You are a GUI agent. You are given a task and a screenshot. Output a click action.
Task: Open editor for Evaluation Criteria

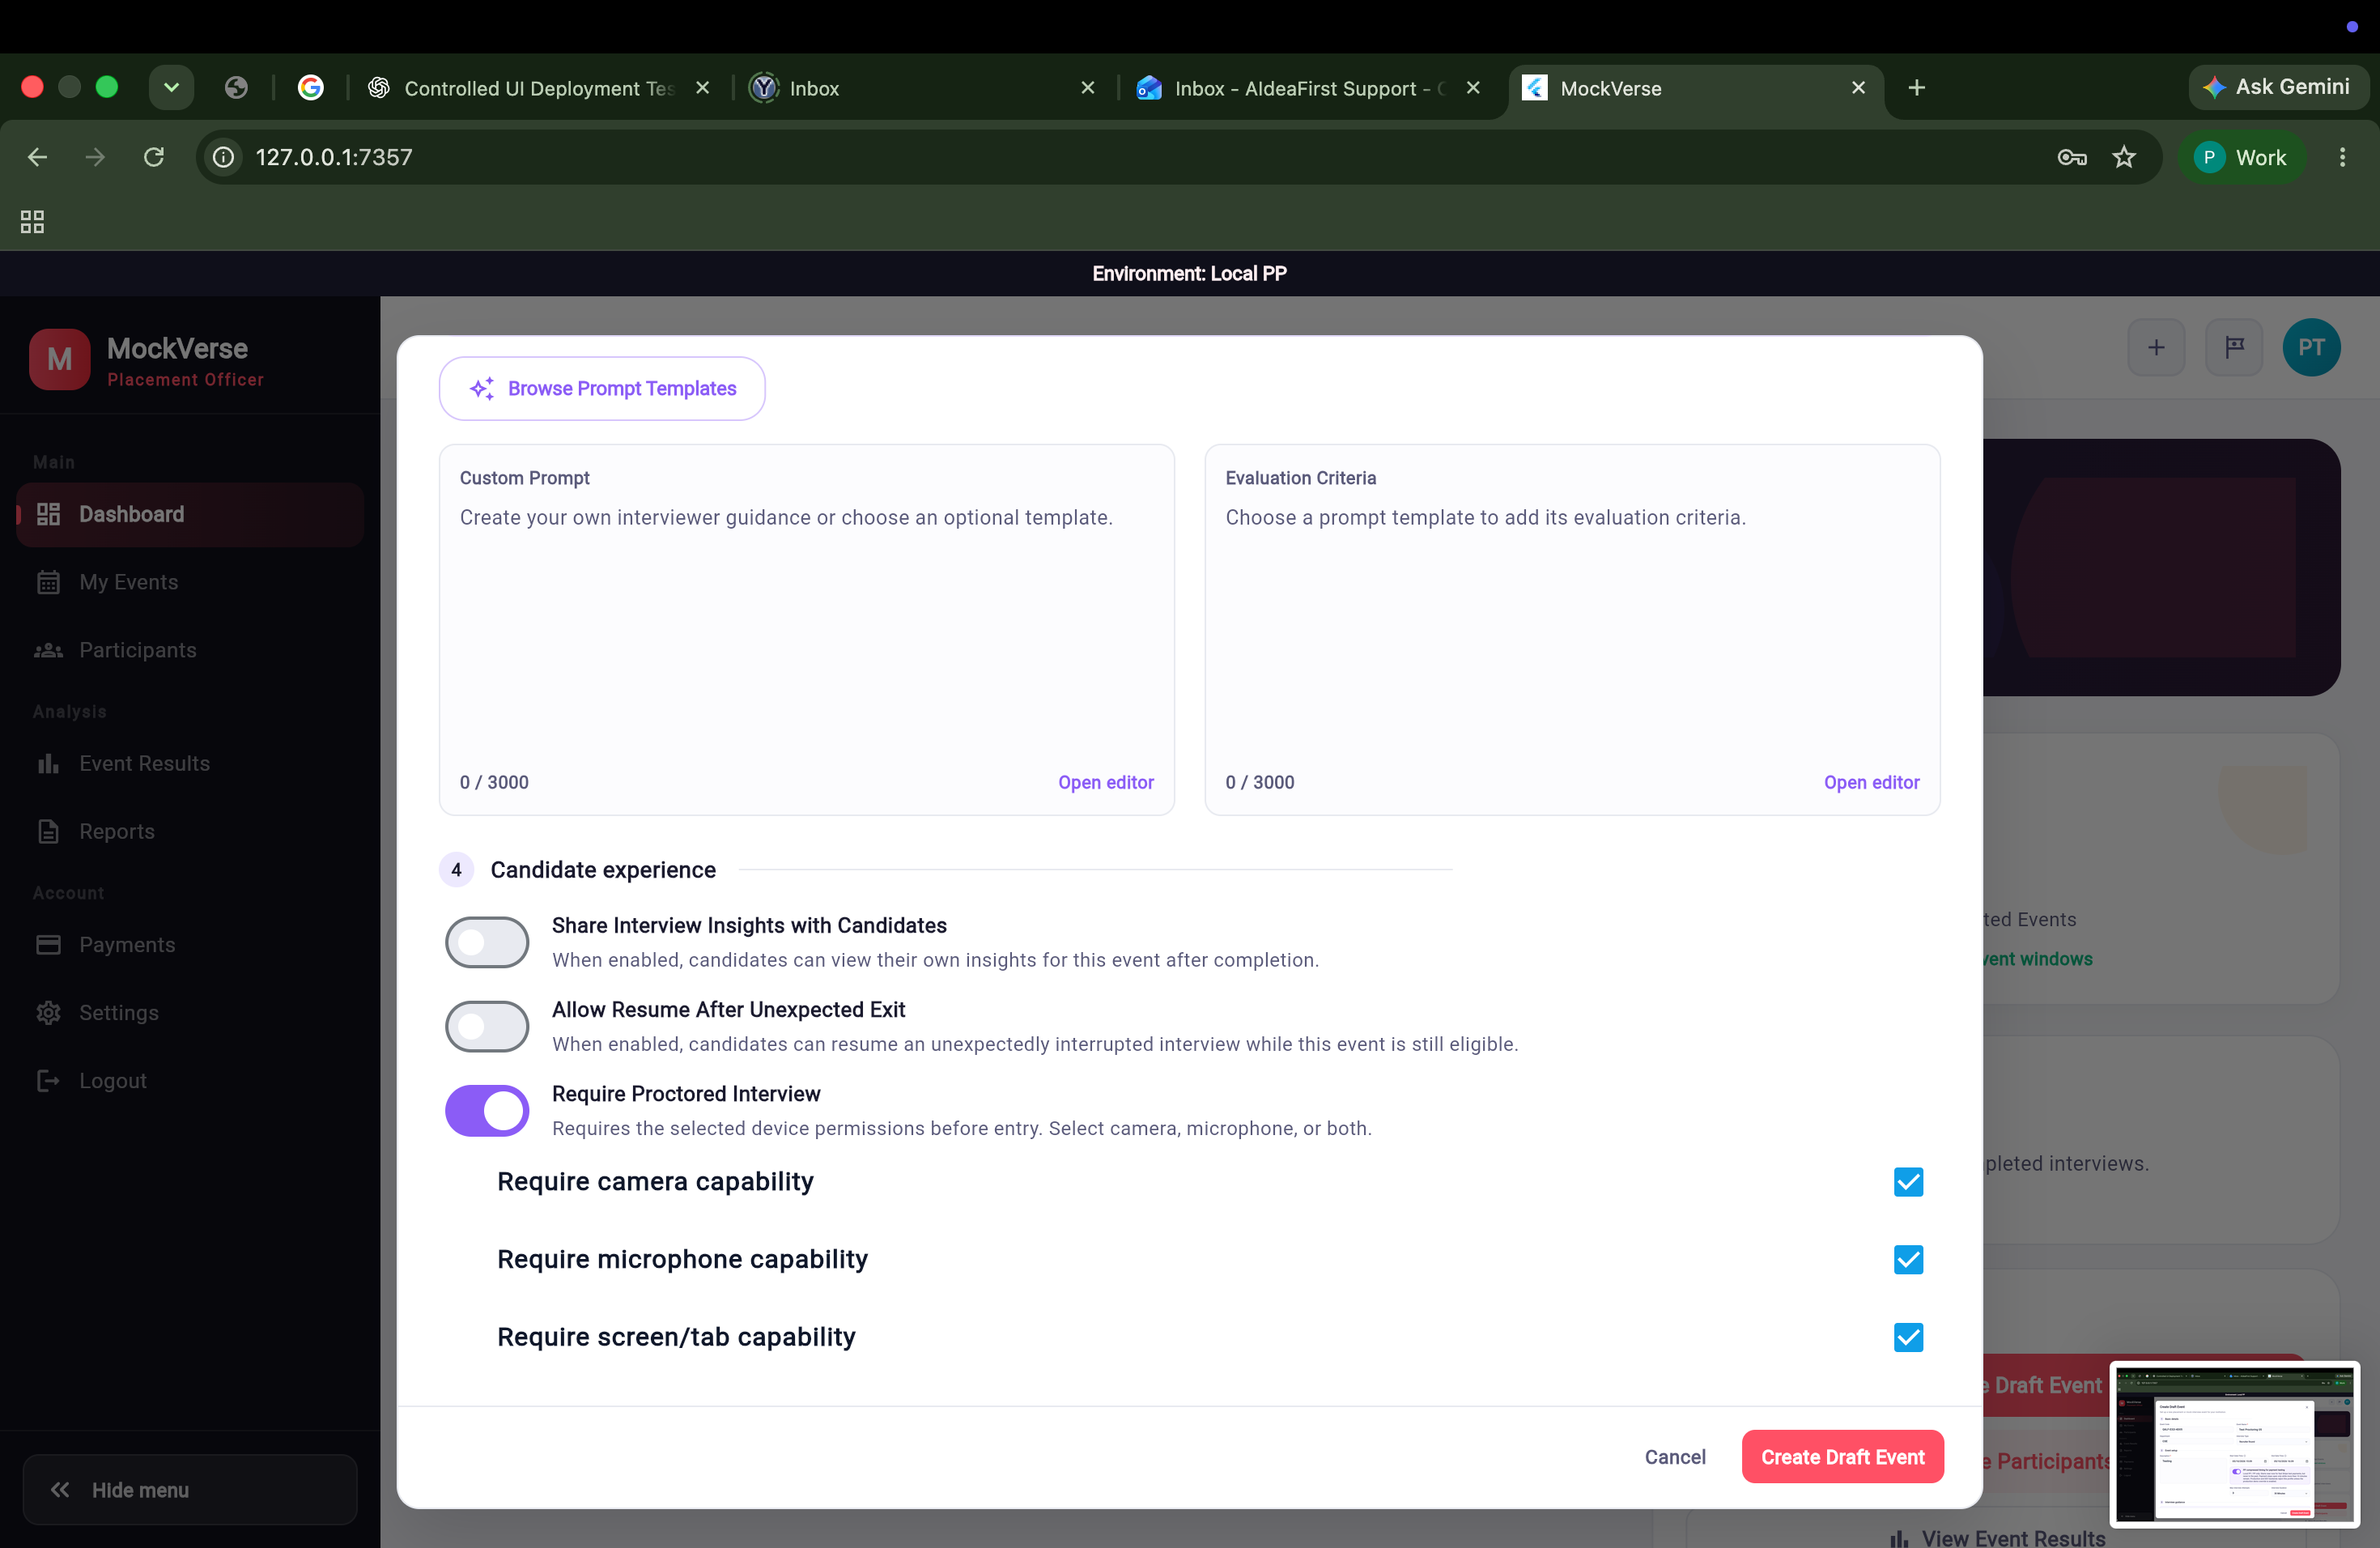click(1871, 782)
